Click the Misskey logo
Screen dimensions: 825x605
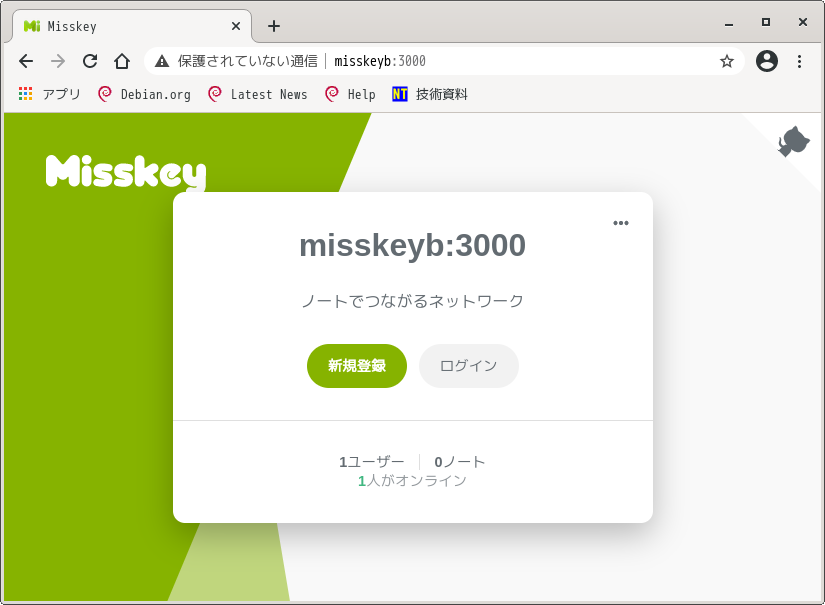coord(126,172)
